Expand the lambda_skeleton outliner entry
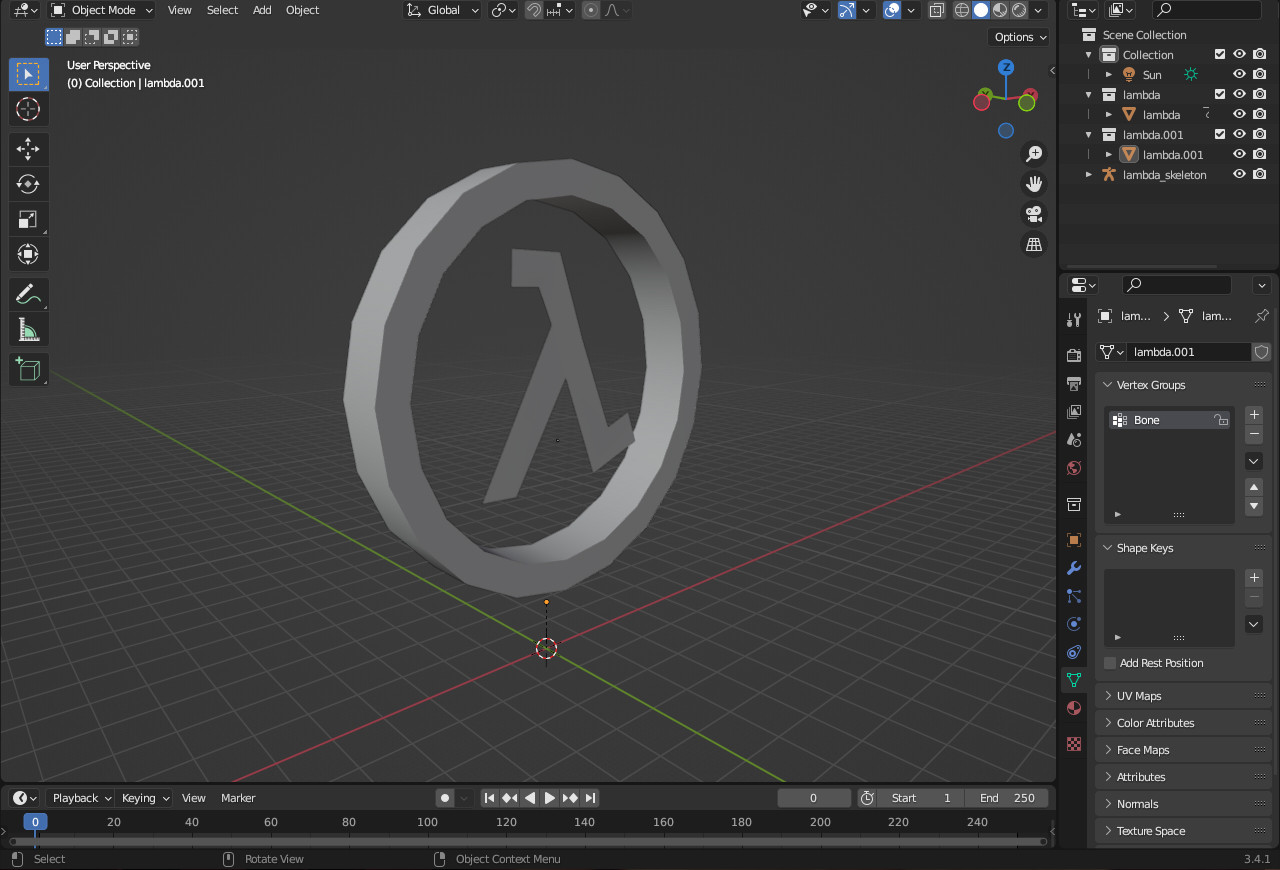The width and height of the screenshot is (1280, 870). click(x=1090, y=174)
